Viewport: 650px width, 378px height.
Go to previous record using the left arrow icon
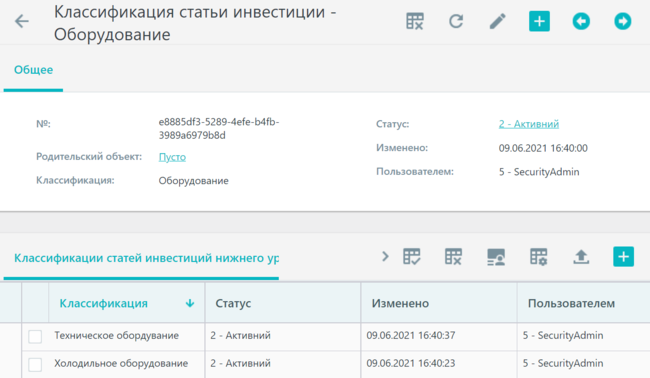tap(581, 21)
